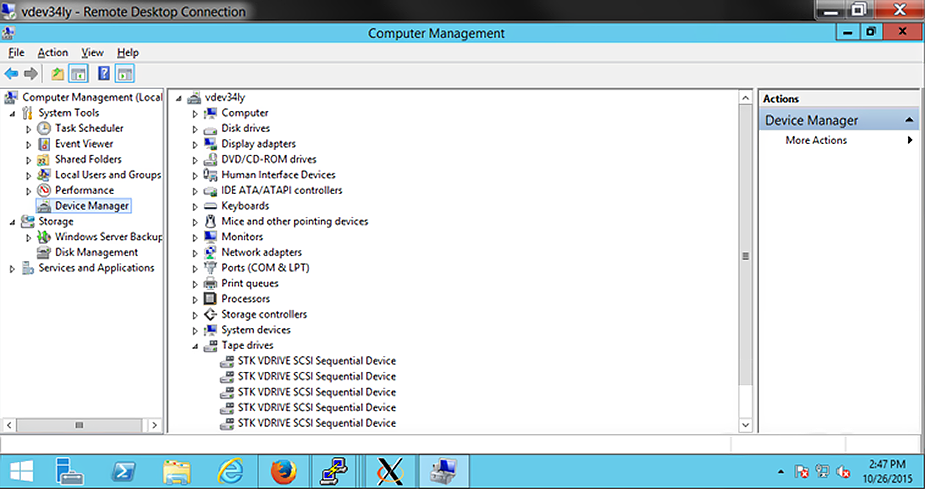Viewport: 925px width, 489px height.
Task: Click the muted volume tray icon
Action: pos(844,471)
